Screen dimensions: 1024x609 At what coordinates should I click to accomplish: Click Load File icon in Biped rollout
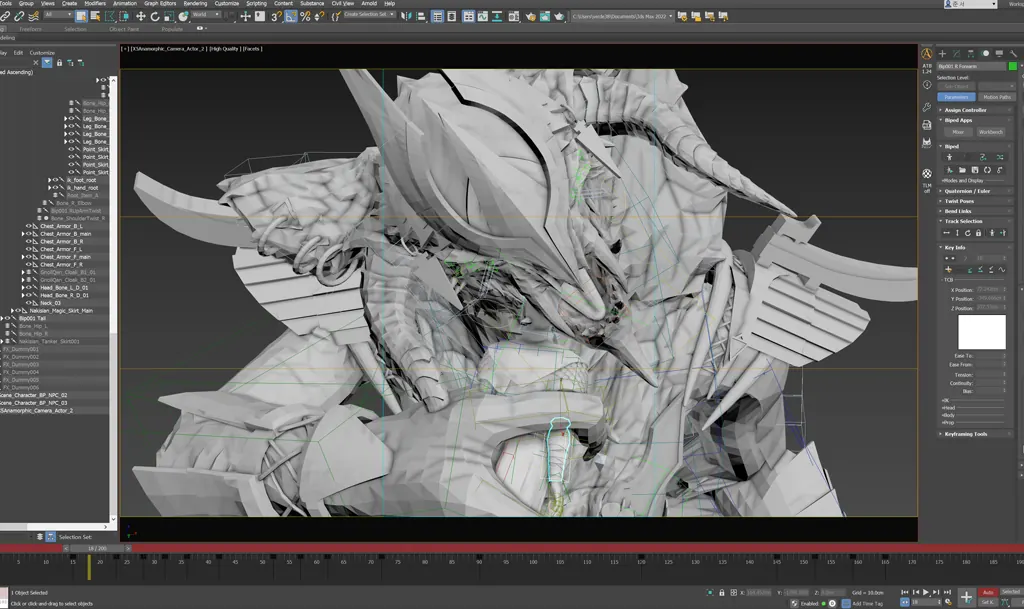click(962, 170)
